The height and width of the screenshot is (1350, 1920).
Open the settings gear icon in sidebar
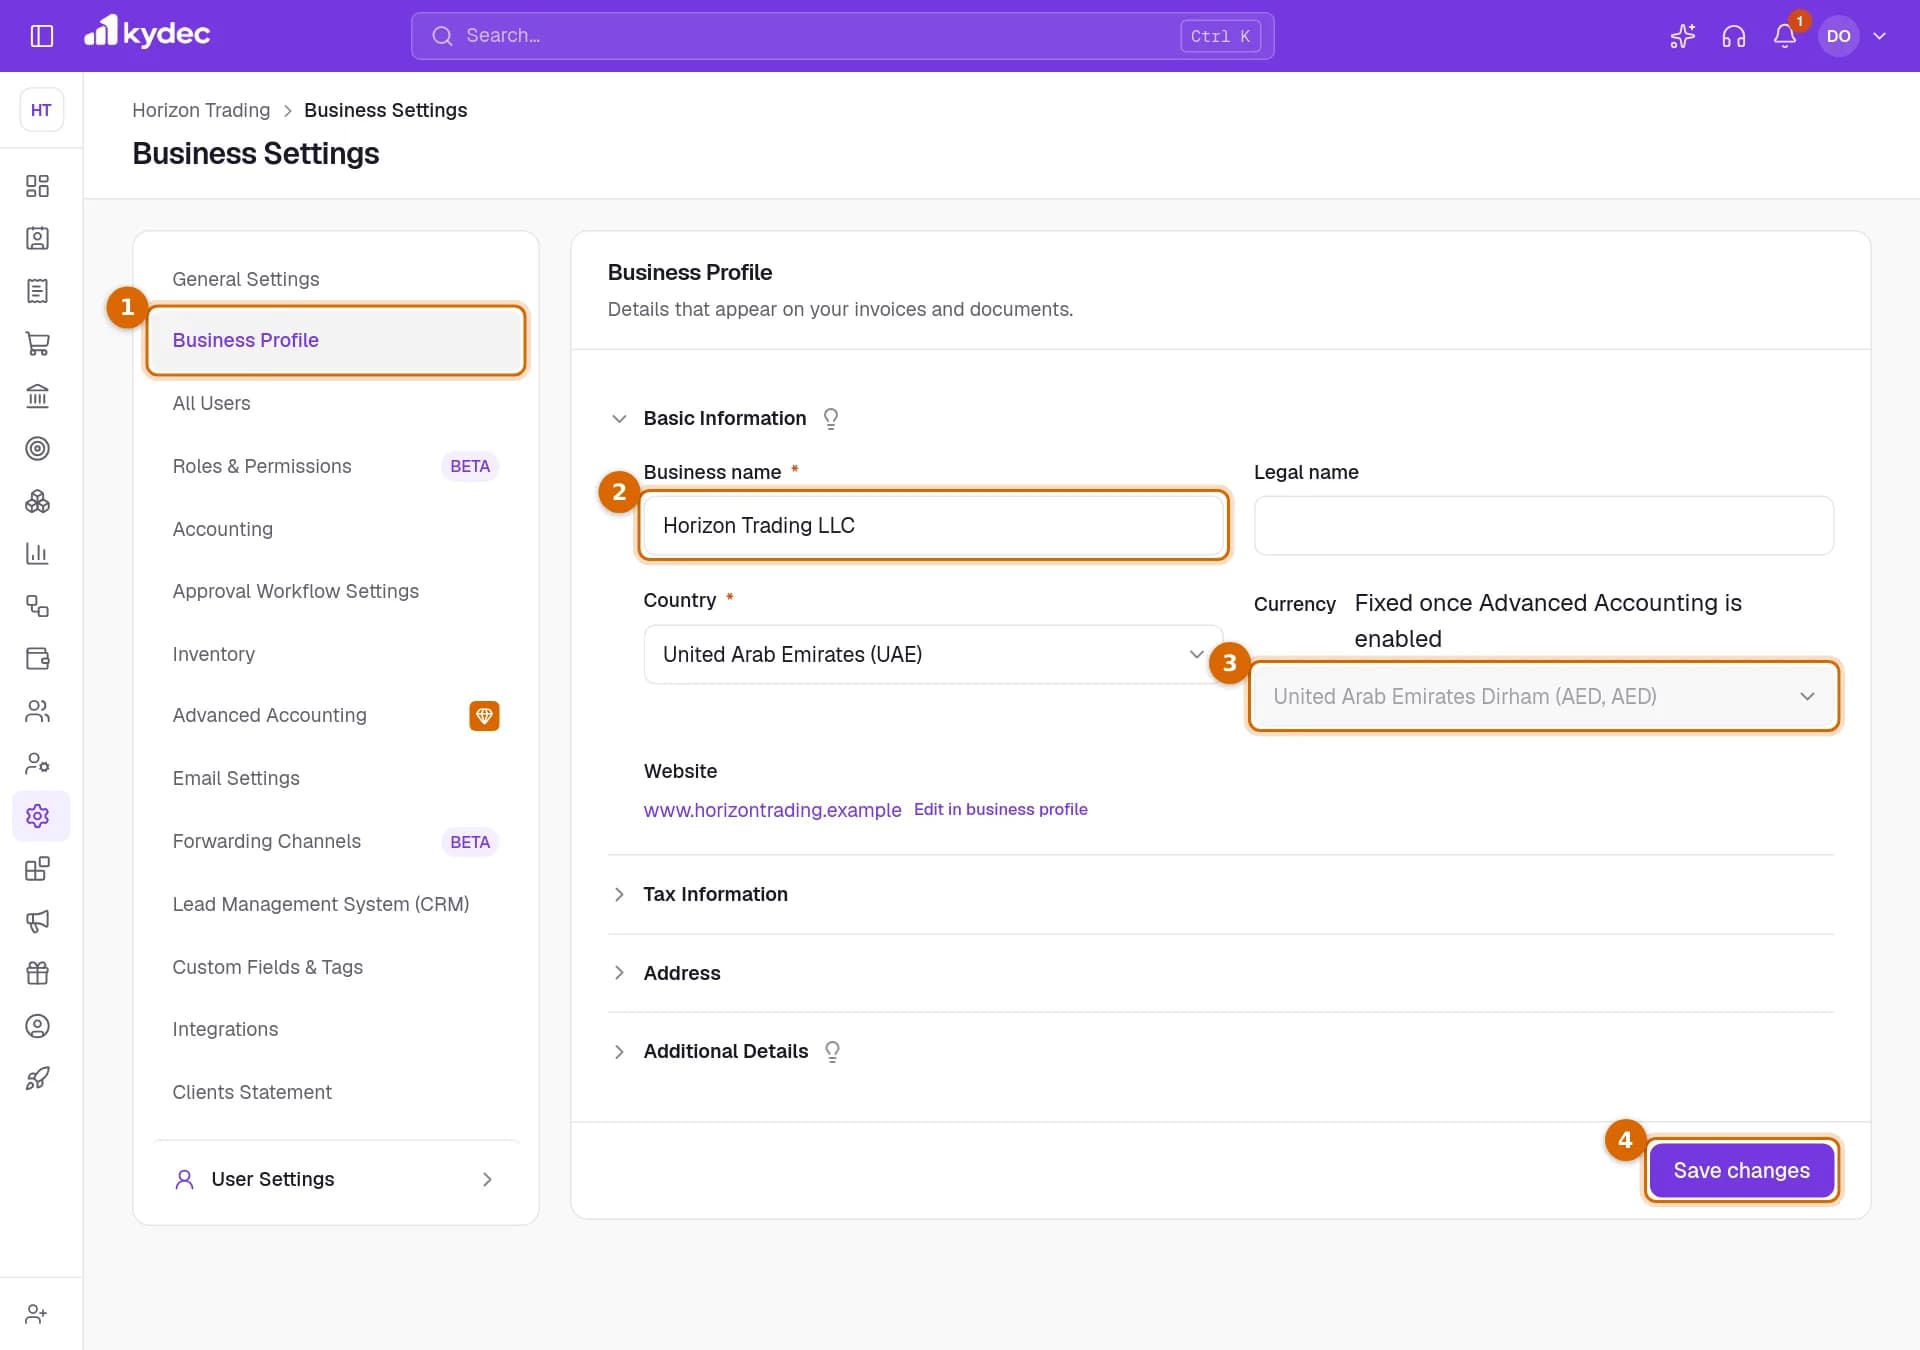[37, 816]
